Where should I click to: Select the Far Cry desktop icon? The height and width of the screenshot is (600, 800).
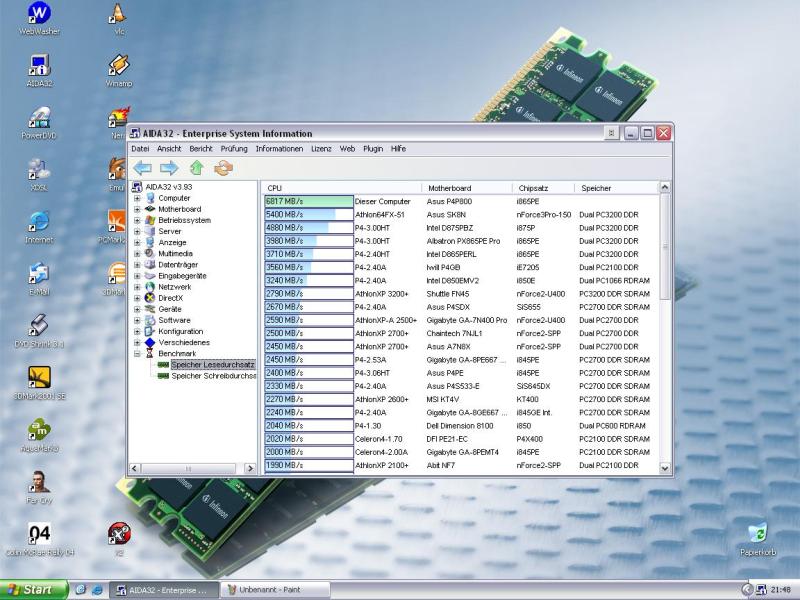(39, 488)
